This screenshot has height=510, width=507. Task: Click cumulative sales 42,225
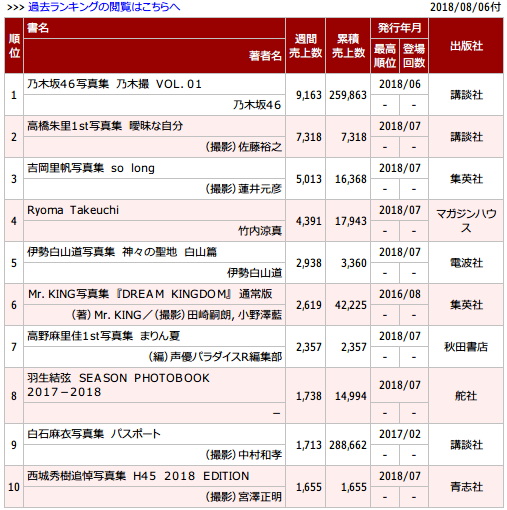pyautogui.click(x=351, y=305)
